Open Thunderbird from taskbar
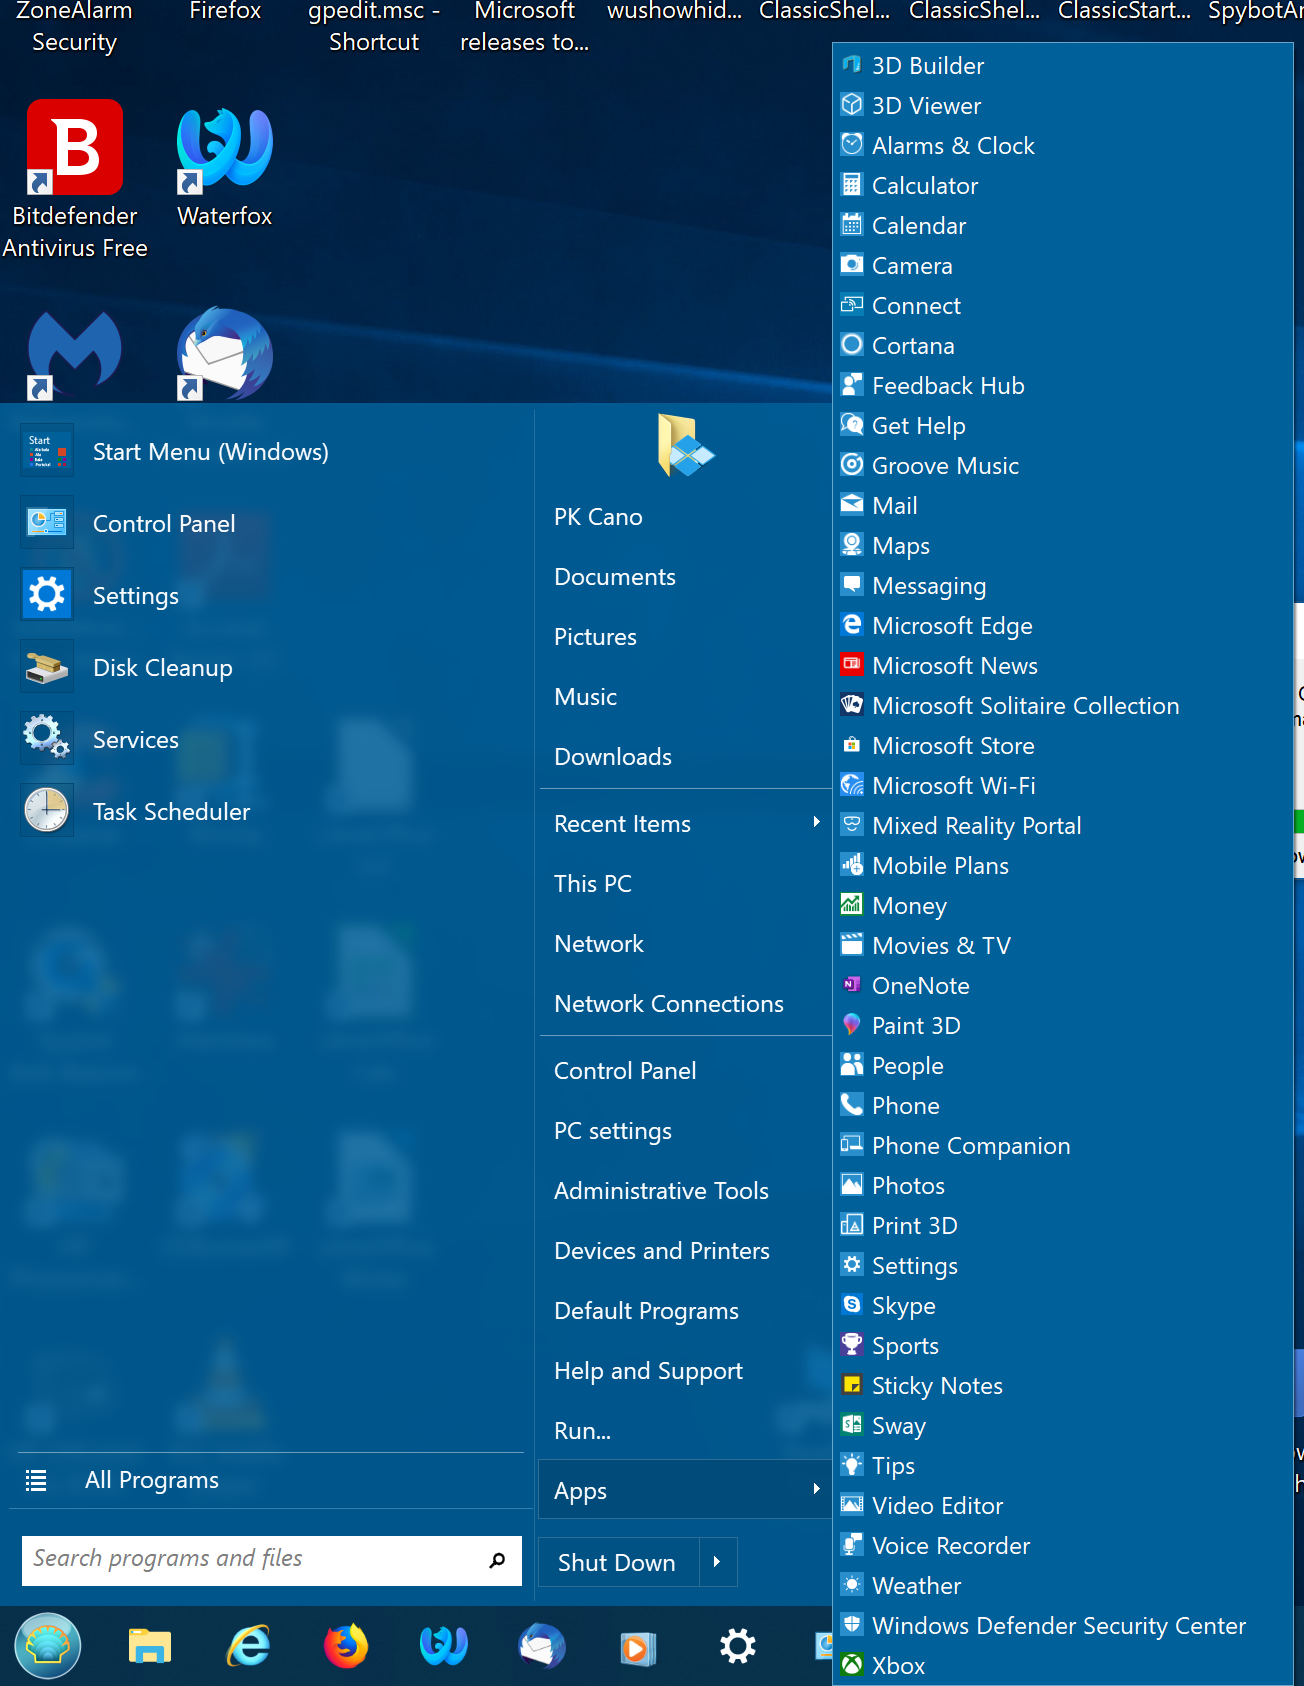Screen dimensions: 1304x1686 [542, 1646]
